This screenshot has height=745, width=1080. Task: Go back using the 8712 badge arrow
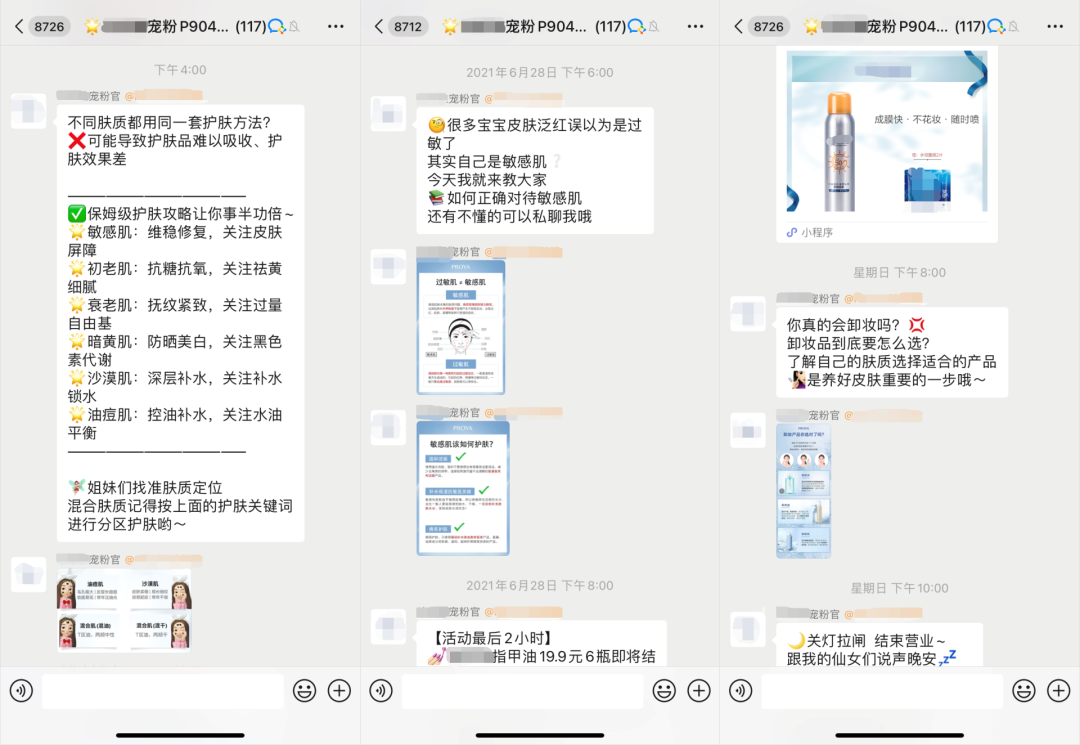tap(379, 26)
